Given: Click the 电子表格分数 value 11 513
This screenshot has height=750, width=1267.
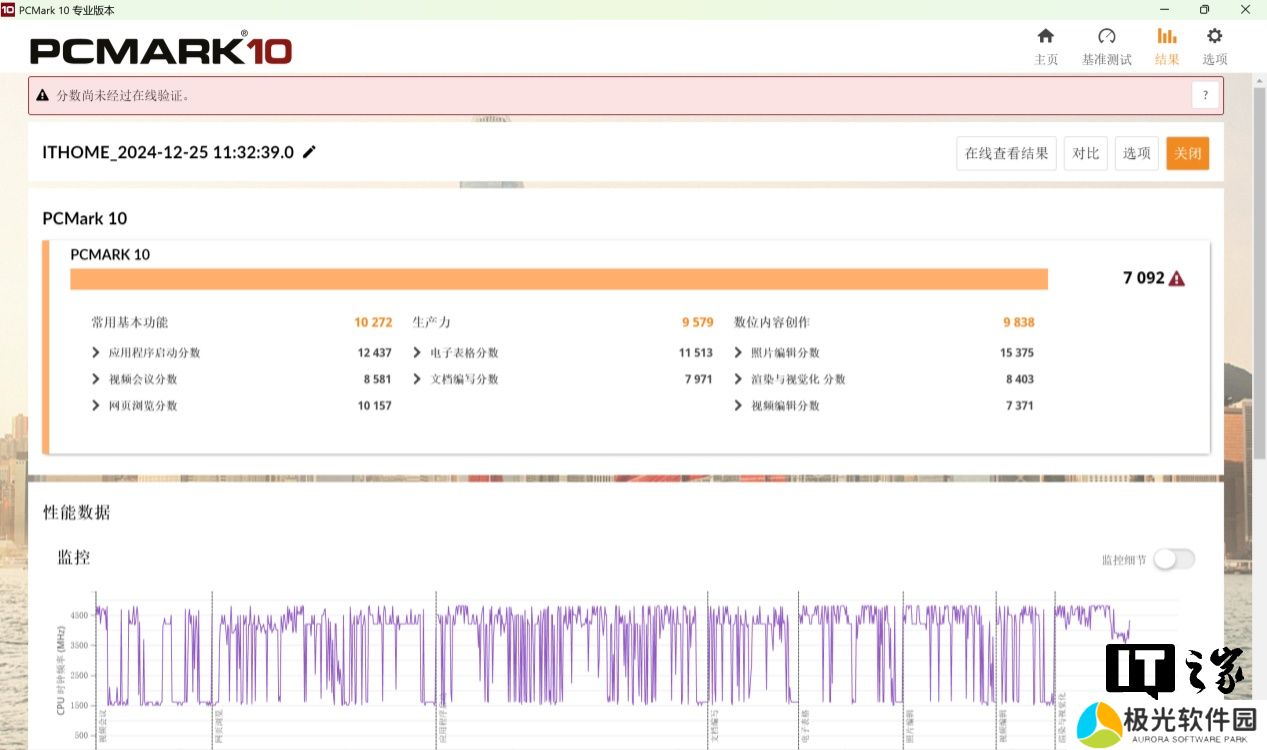Looking at the screenshot, I should click(x=696, y=353).
